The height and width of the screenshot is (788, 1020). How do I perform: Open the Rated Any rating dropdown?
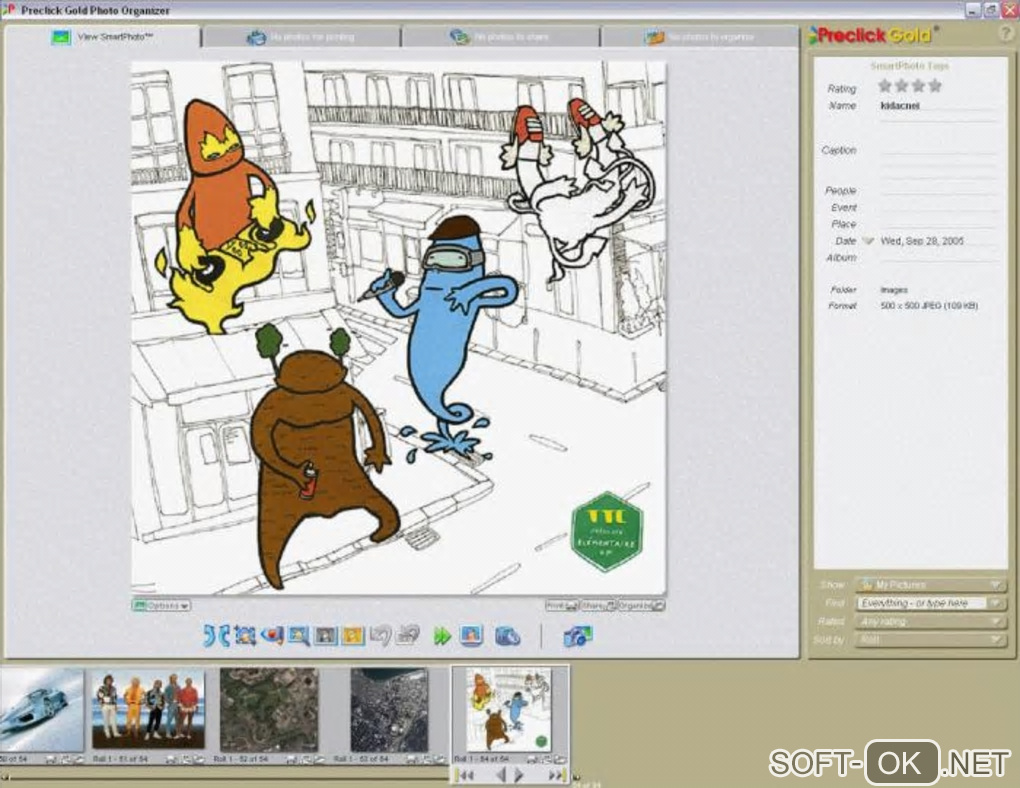(930, 621)
